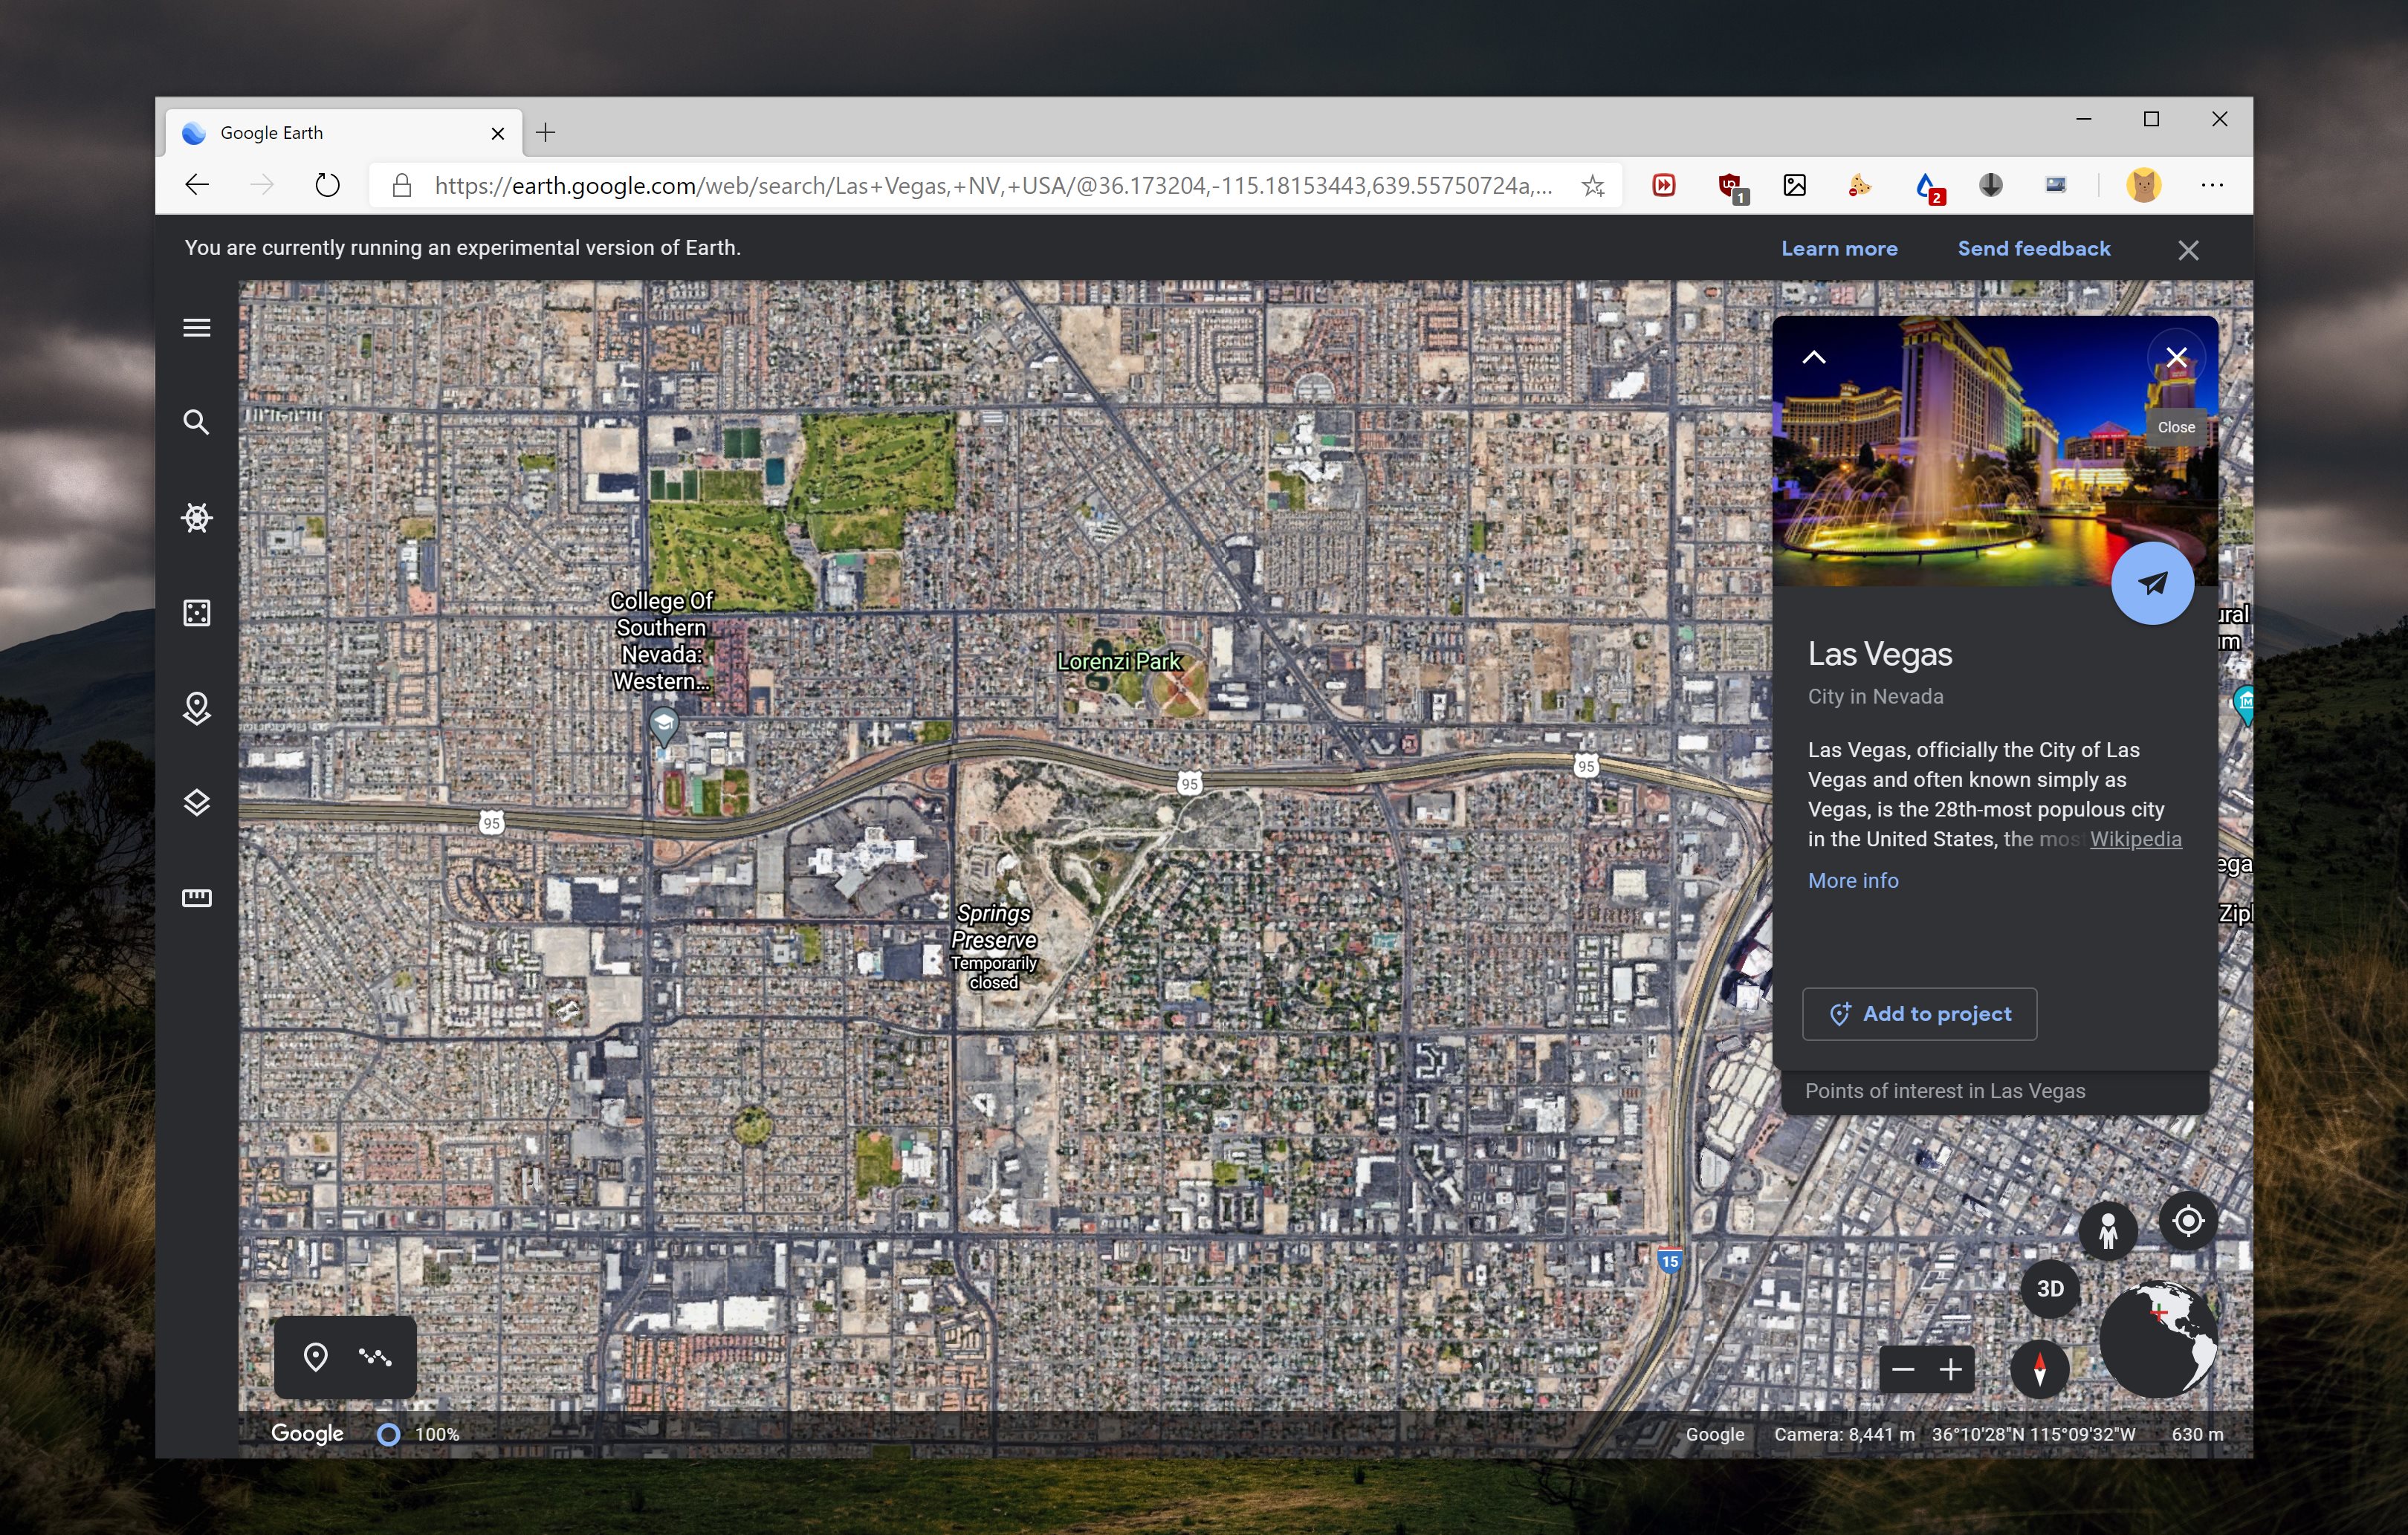Reset orientation using the compass
This screenshot has width=2408, height=1535.
point(2039,1369)
